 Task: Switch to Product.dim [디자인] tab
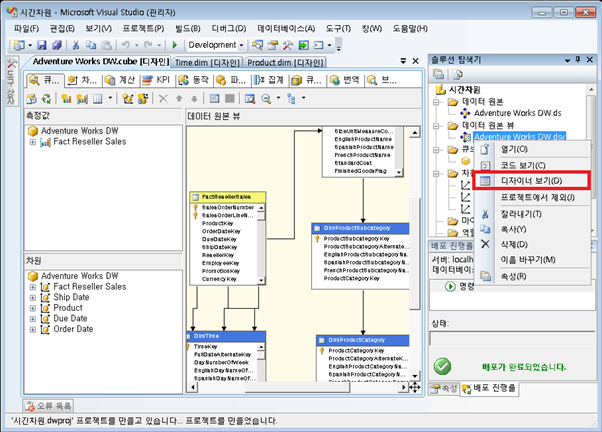point(285,63)
